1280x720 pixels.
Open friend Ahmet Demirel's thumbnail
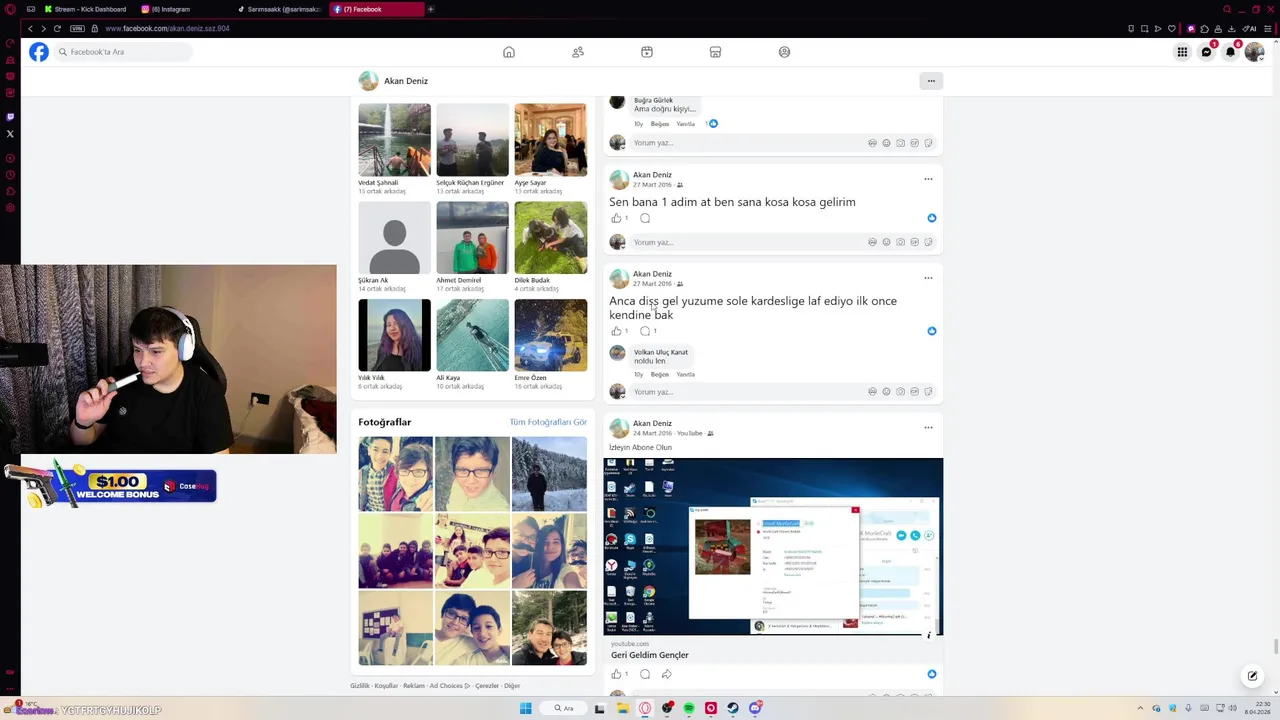[x=472, y=237]
